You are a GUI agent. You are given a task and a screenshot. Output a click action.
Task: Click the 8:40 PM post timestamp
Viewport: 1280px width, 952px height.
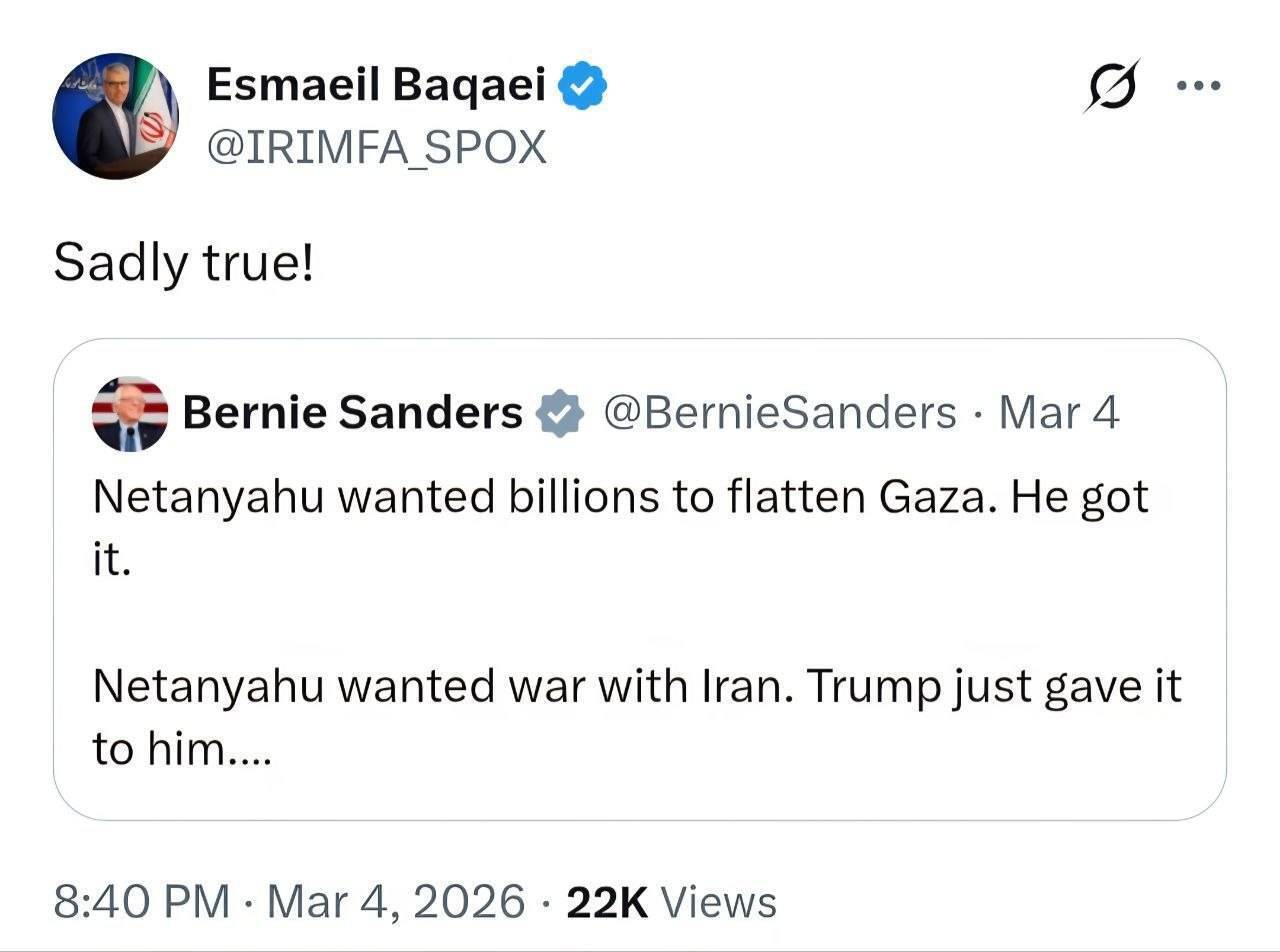pos(141,901)
